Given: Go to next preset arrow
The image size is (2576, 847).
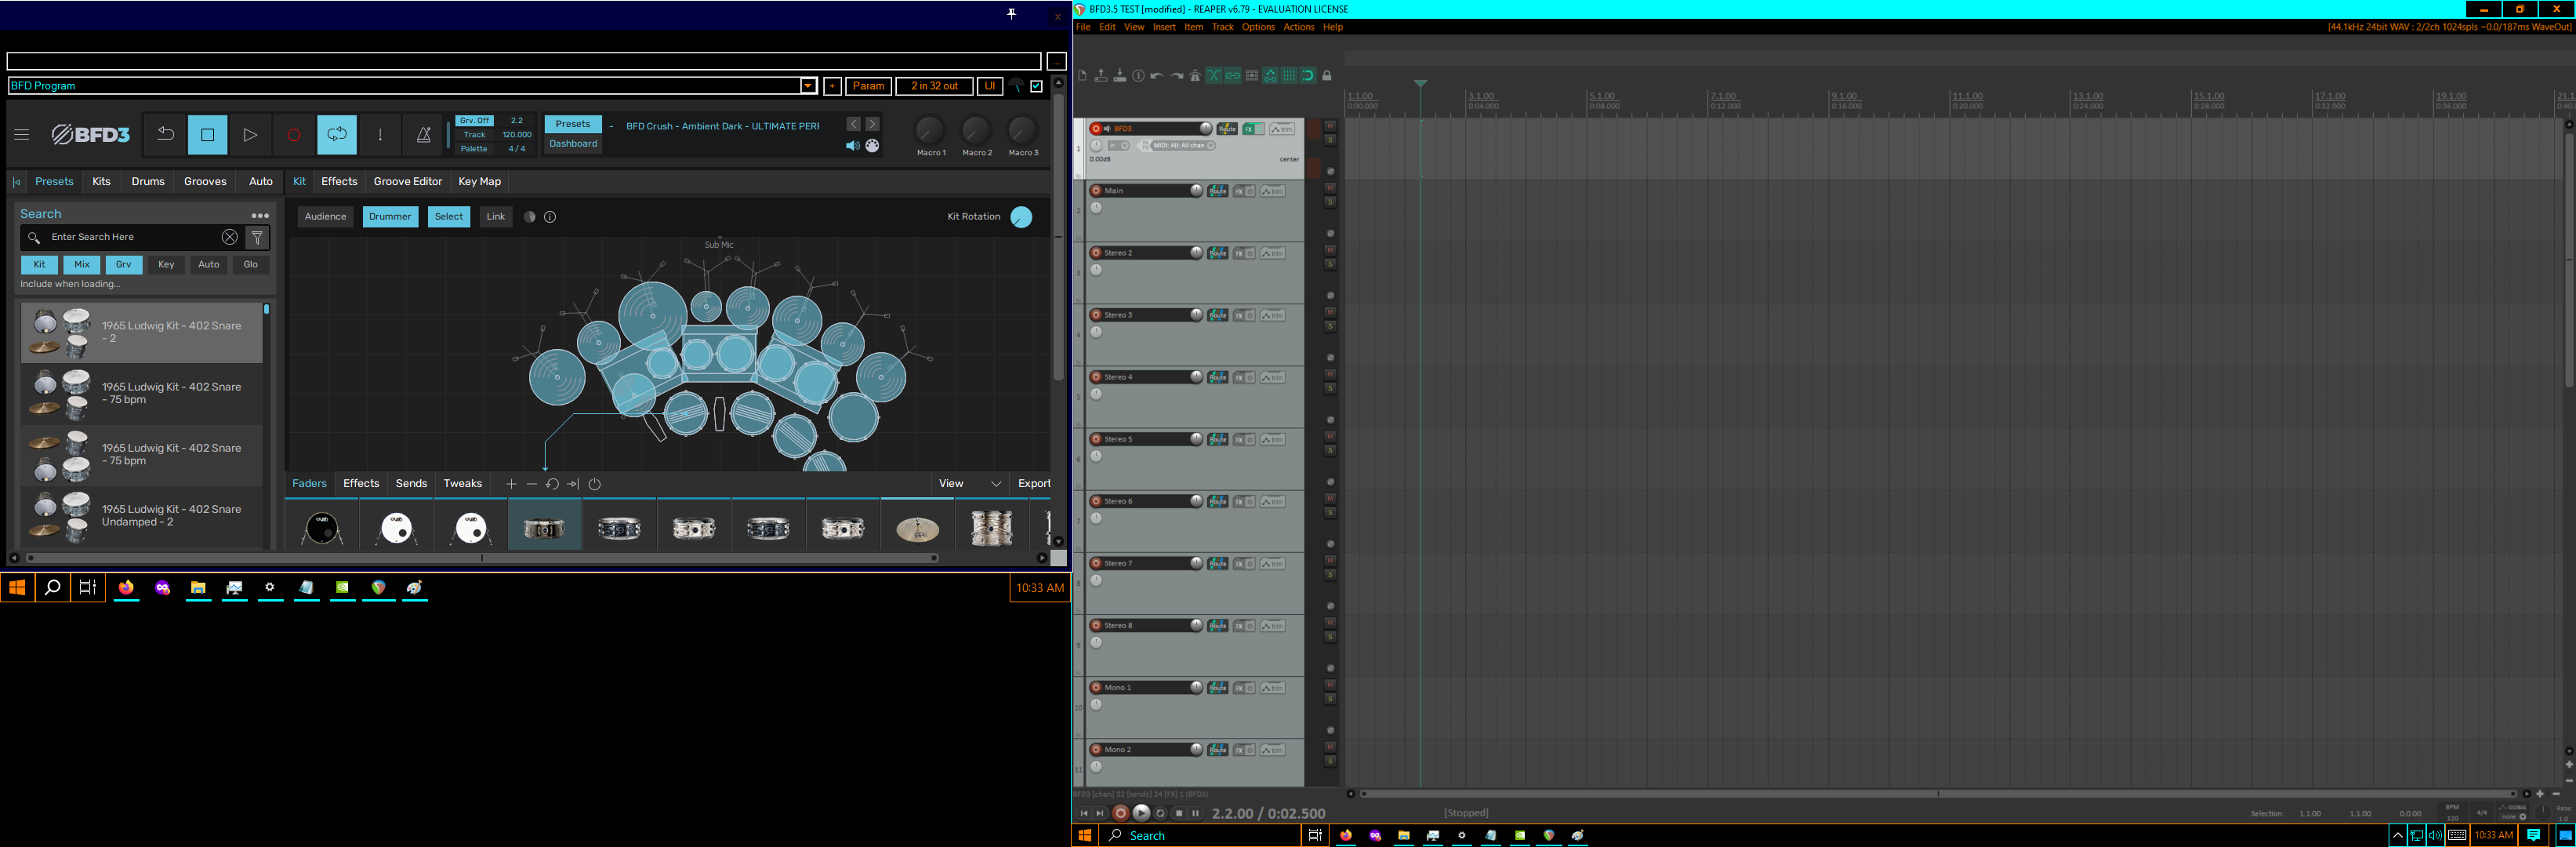Looking at the screenshot, I should [x=873, y=124].
